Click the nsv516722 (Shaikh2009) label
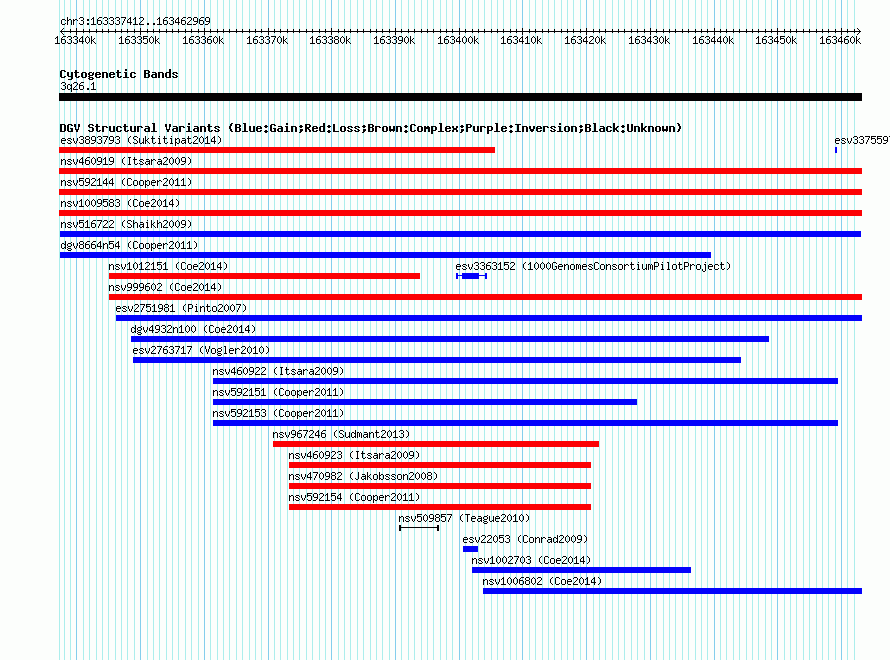Image resolution: width=890 pixels, height=660 pixels. click(x=126, y=224)
